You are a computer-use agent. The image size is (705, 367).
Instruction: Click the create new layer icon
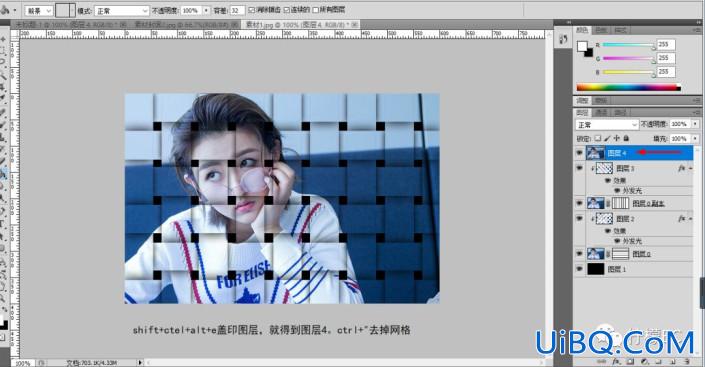(x=672, y=361)
